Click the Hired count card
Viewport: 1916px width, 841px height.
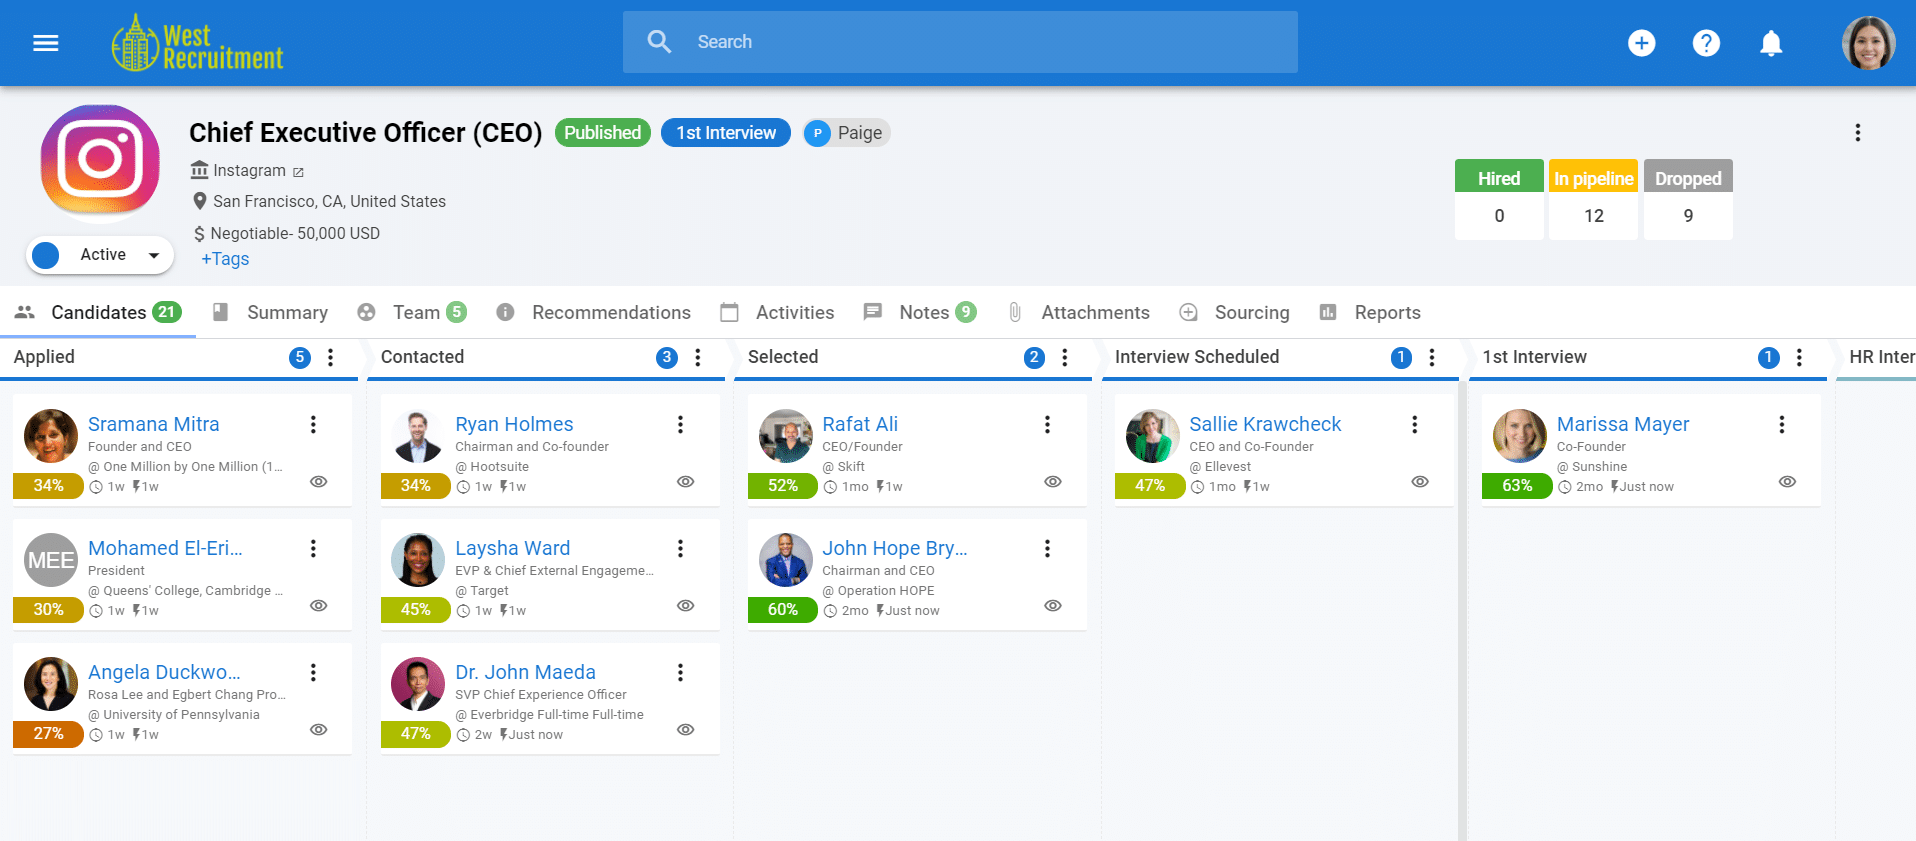pos(1499,199)
